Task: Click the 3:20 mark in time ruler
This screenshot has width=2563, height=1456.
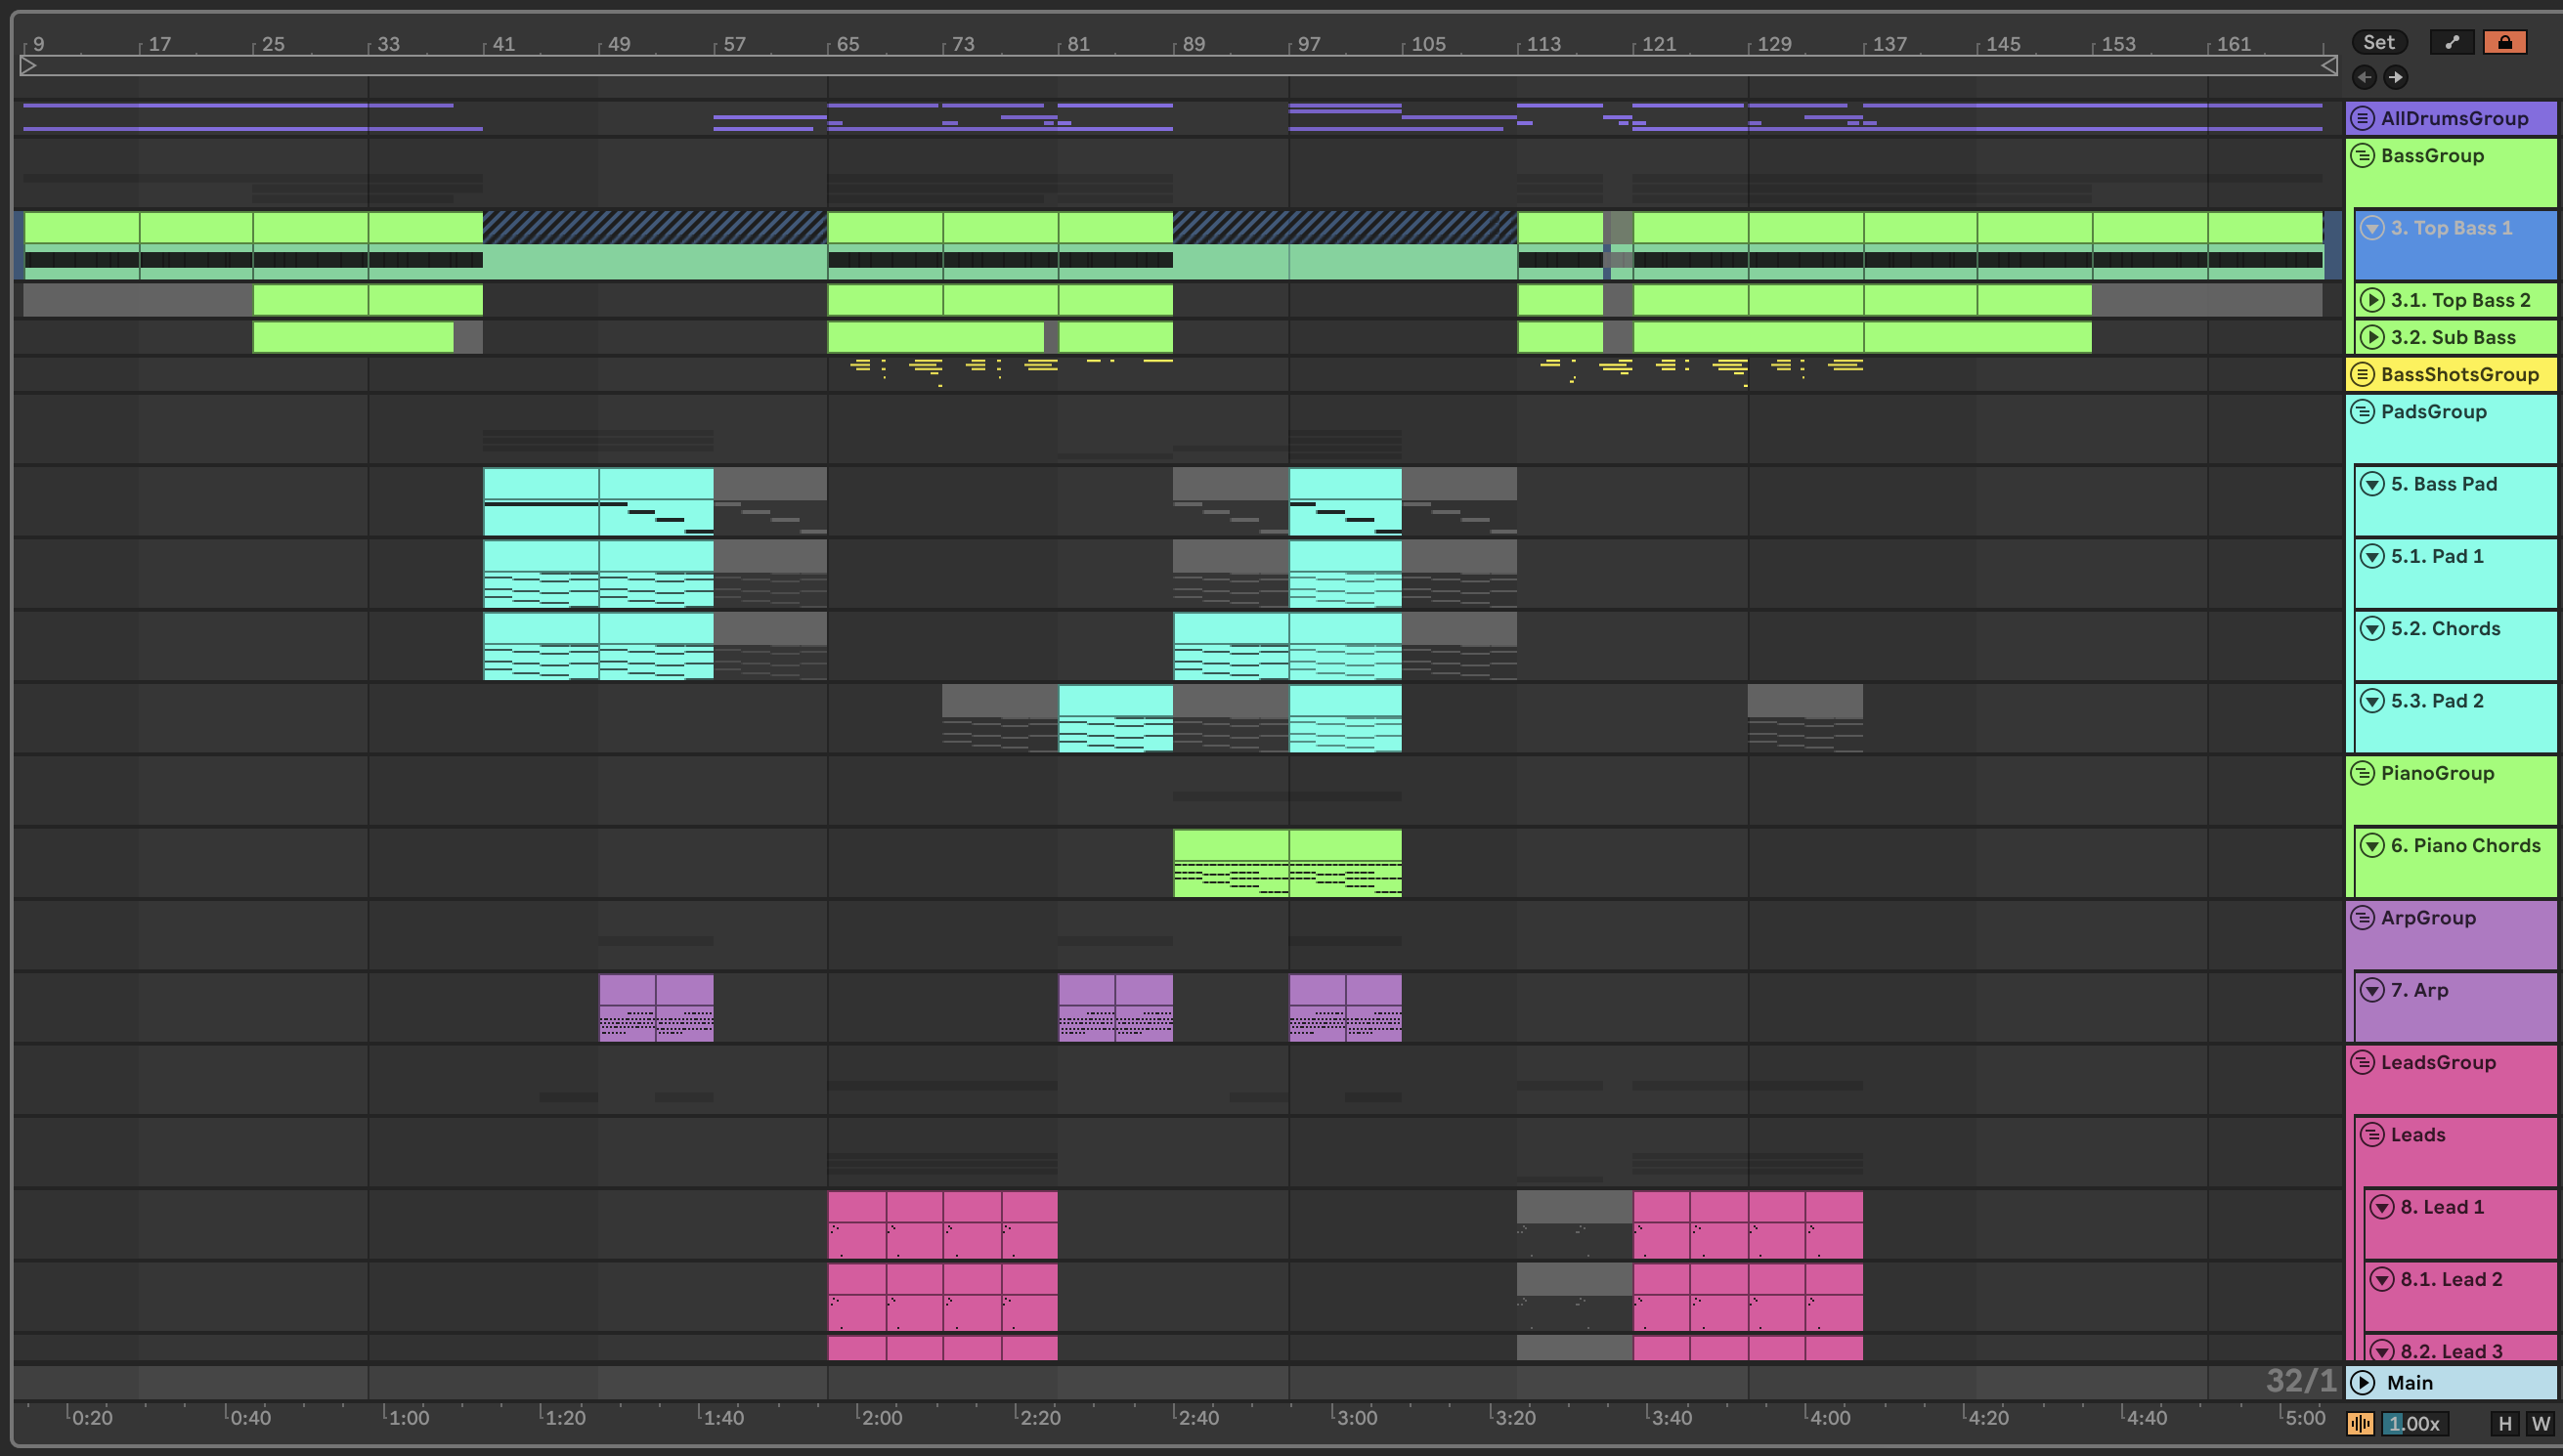Action: (1514, 1417)
